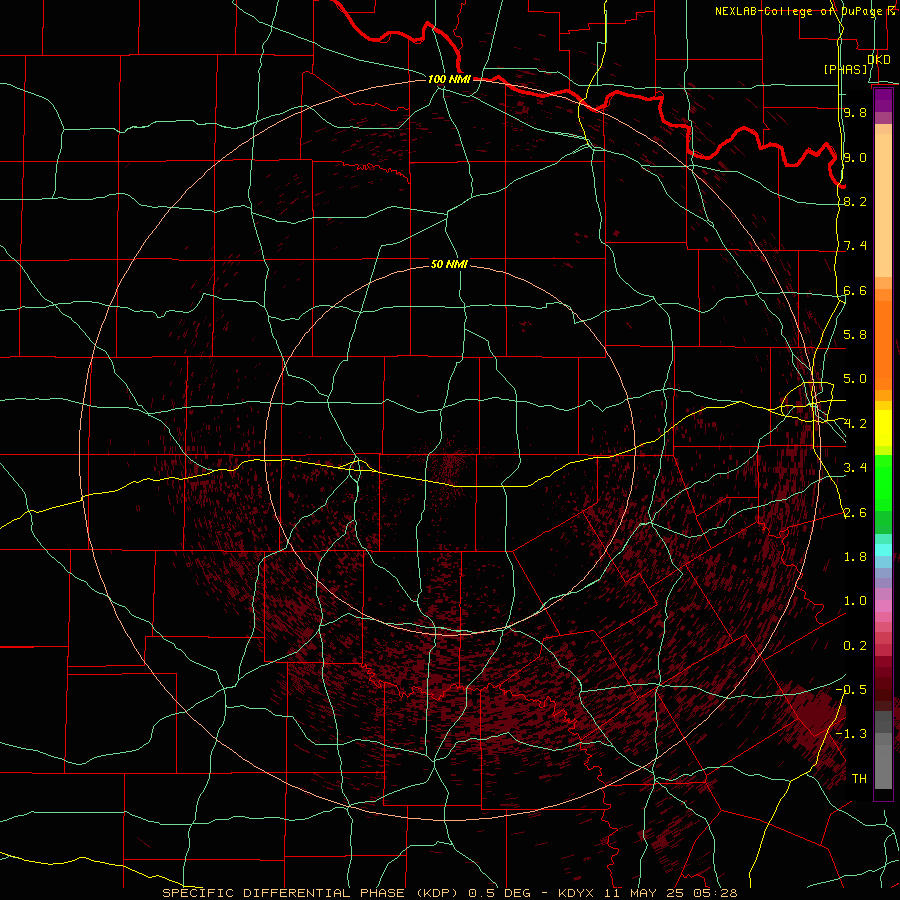Select the 9.8 value on color scale
900x900 pixels.
855,112
